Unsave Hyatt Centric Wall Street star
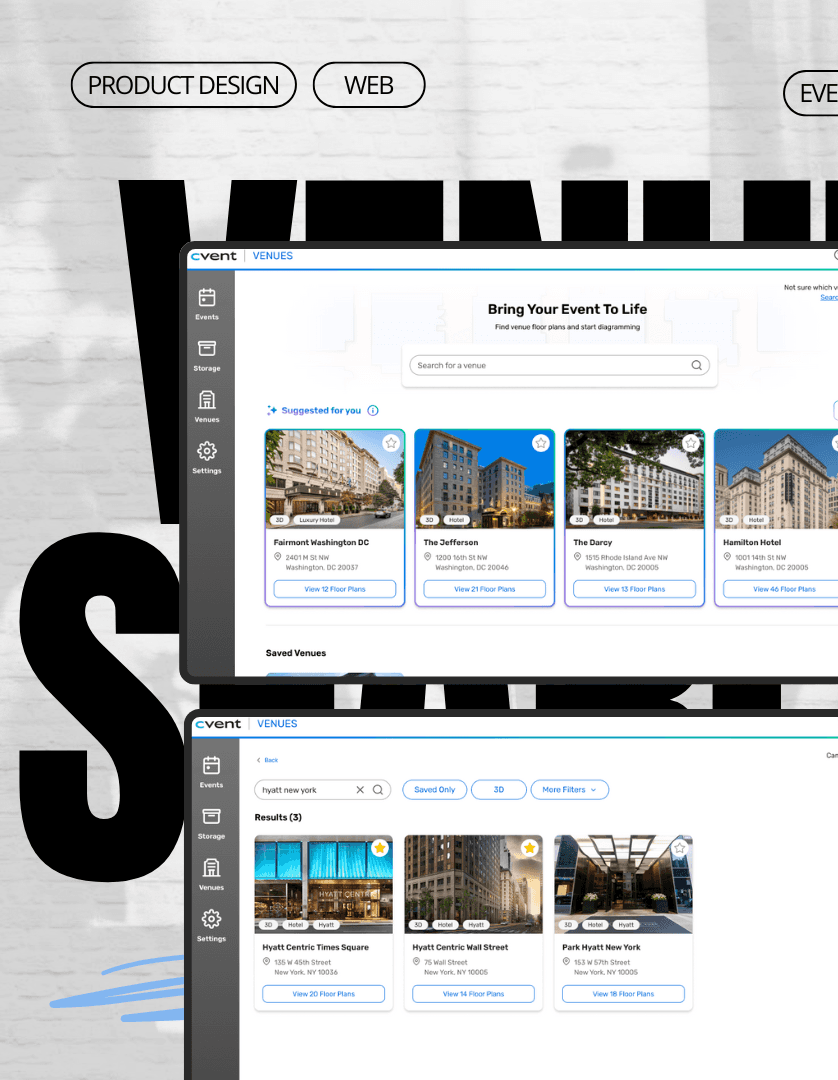Screen dimensions: 838x1080 click(530, 848)
